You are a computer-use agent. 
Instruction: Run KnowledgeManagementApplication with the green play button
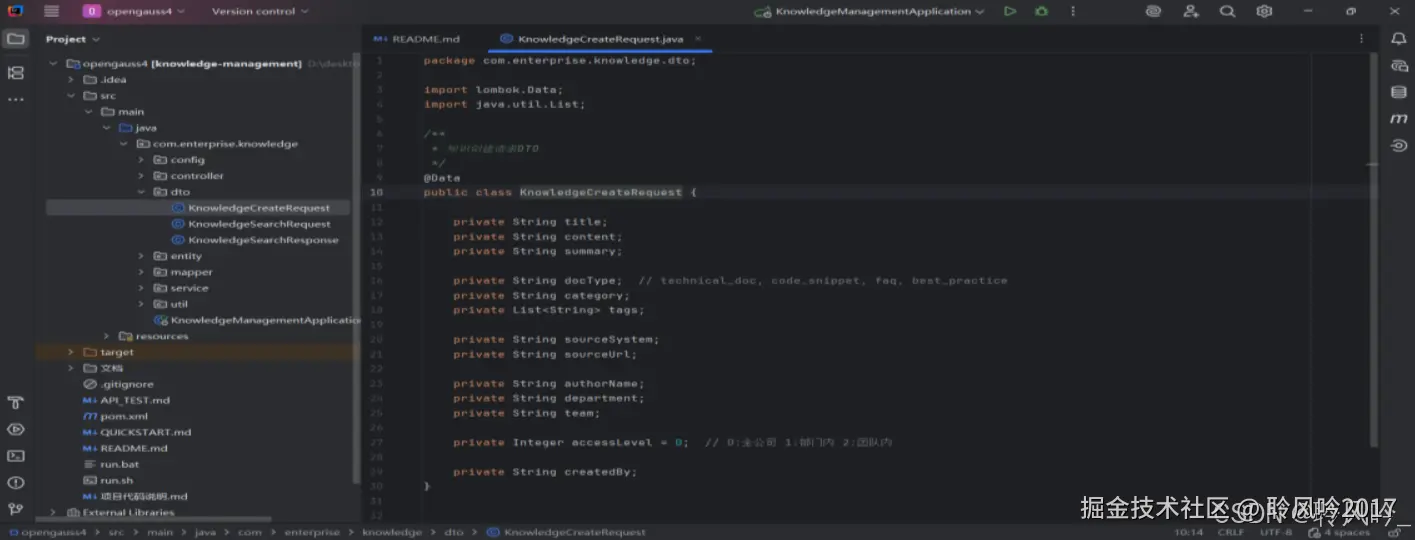pyautogui.click(x=1010, y=11)
